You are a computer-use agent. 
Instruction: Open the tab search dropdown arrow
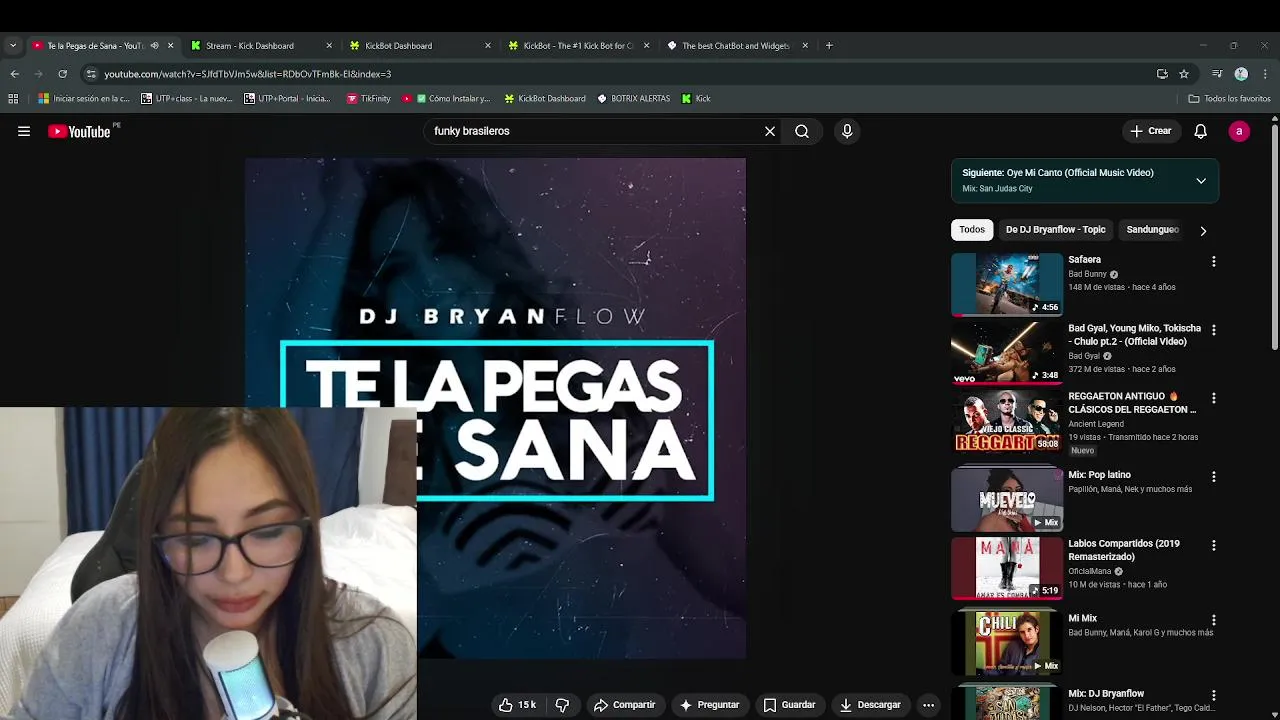click(x=13, y=45)
